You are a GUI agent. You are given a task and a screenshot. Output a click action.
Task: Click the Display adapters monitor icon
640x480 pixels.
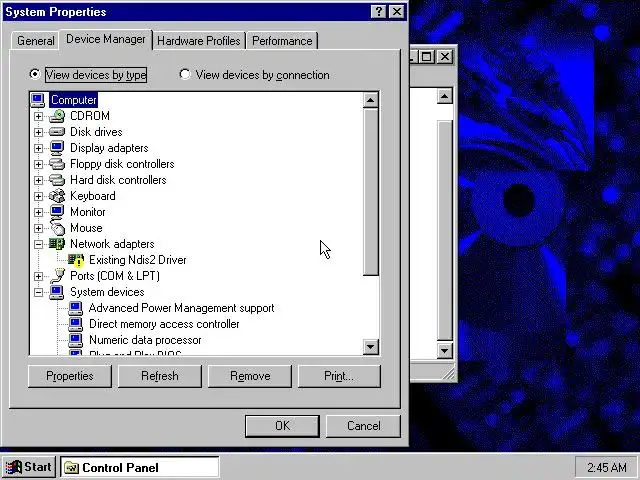(57, 148)
